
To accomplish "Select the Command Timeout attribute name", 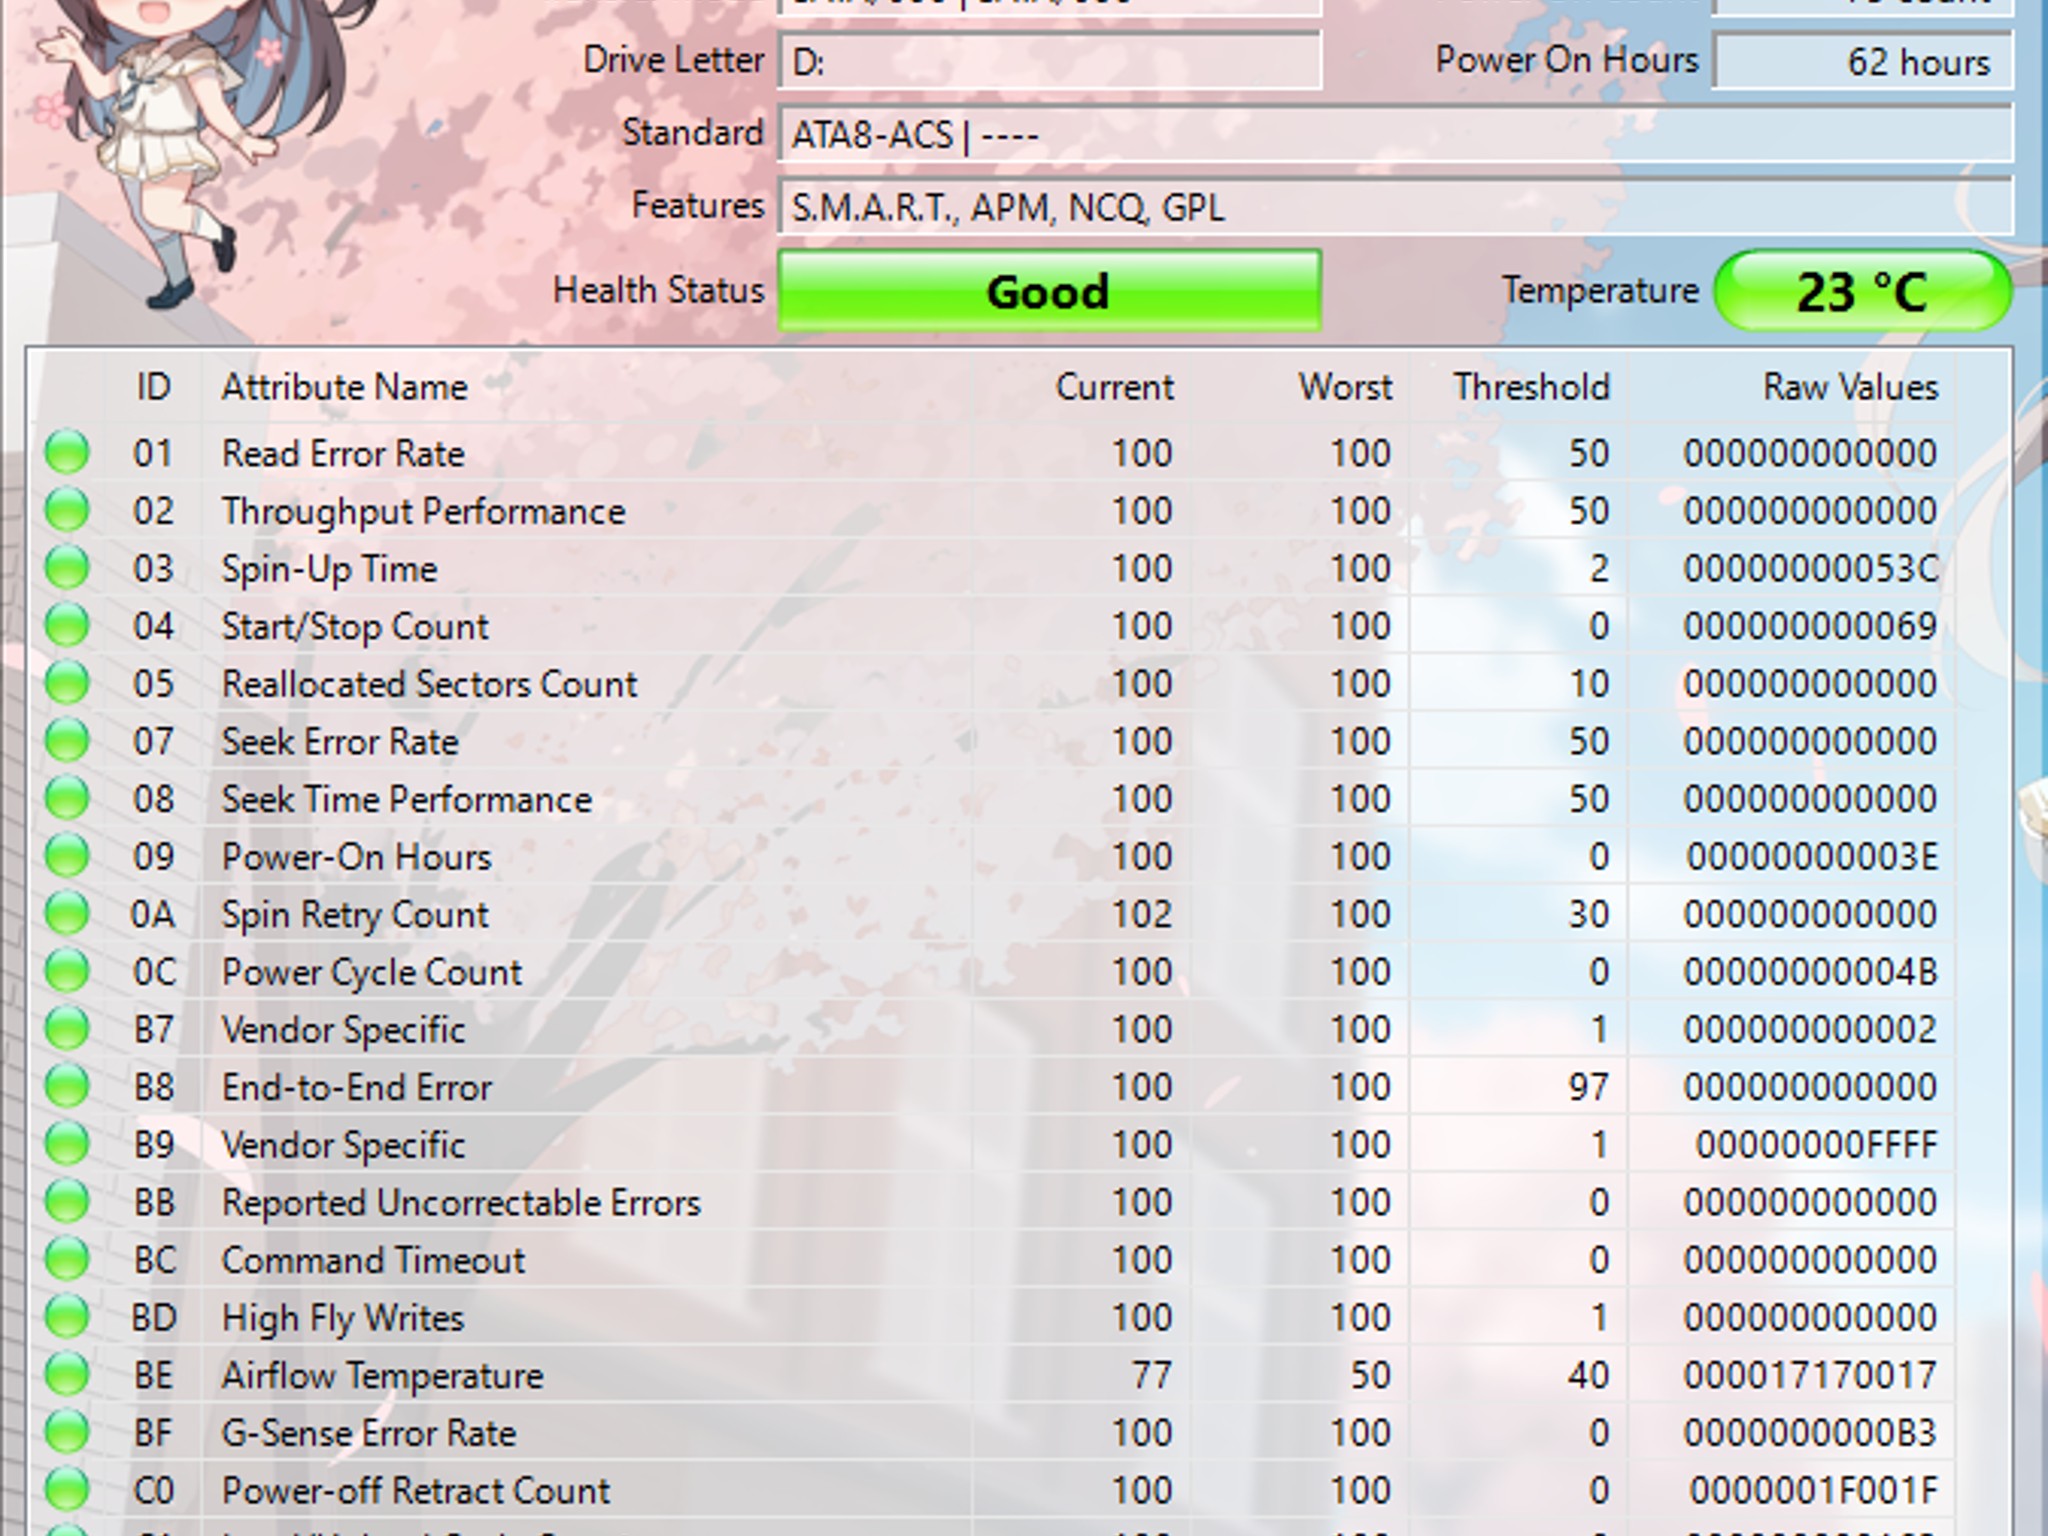I will pos(373,1260).
